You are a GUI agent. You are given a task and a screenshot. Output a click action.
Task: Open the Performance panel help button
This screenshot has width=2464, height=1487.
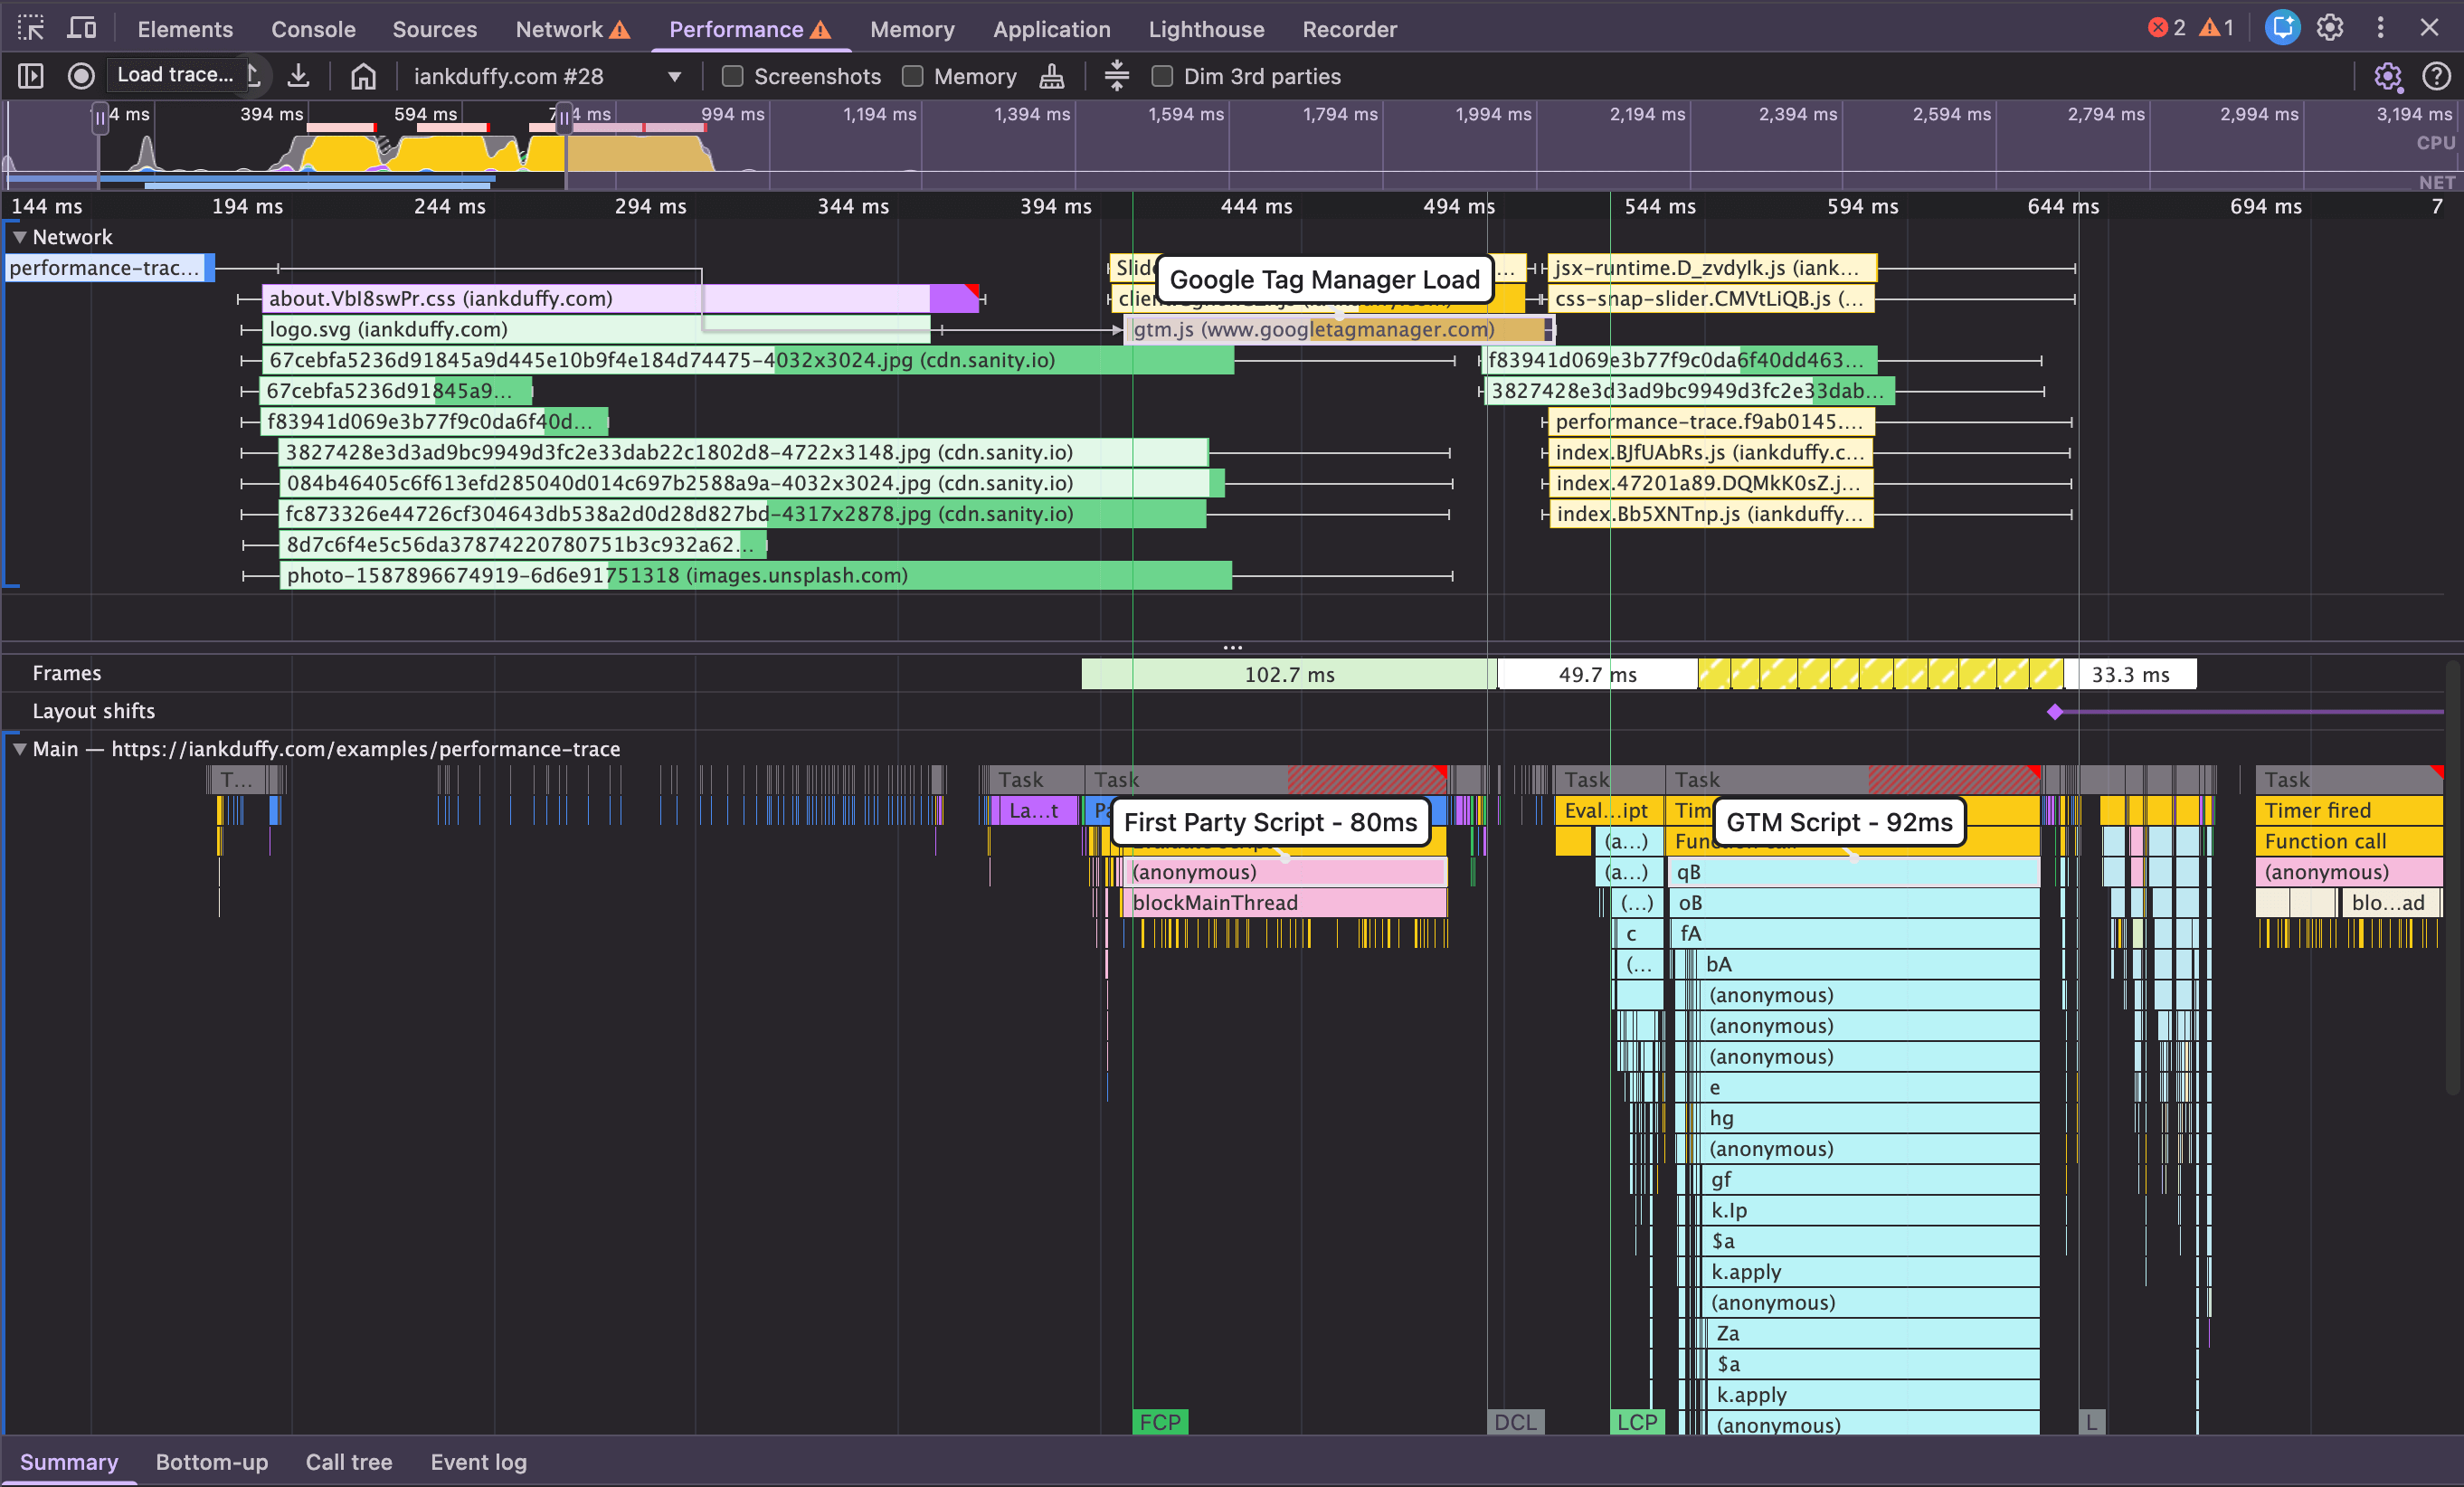tap(2437, 76)
